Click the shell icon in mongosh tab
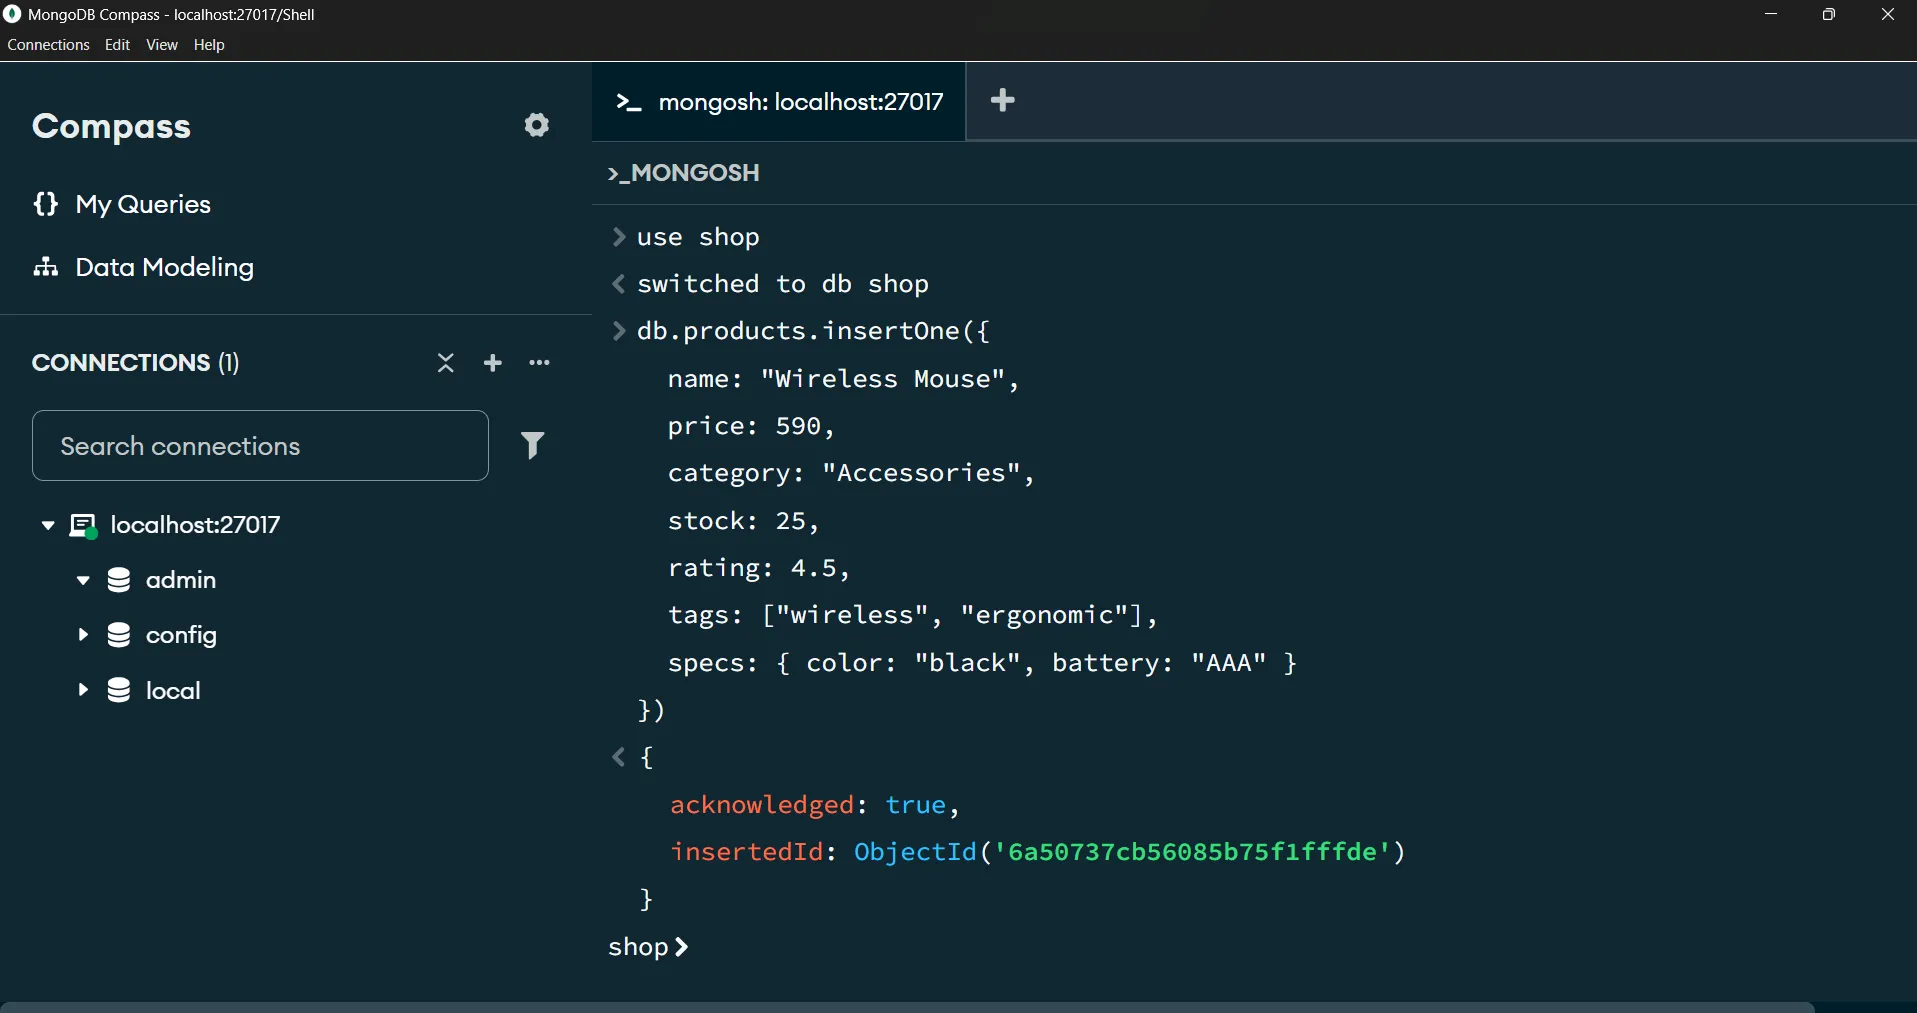 point(628,102)
